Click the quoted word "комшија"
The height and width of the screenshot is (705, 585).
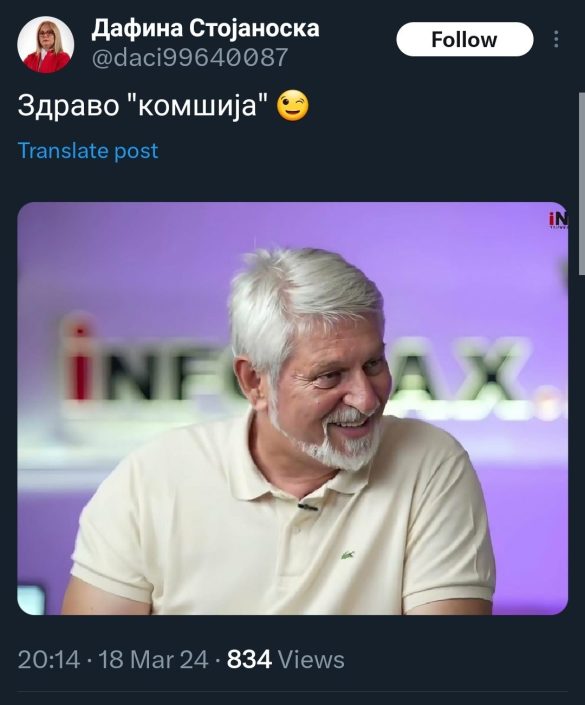point(199,107)
